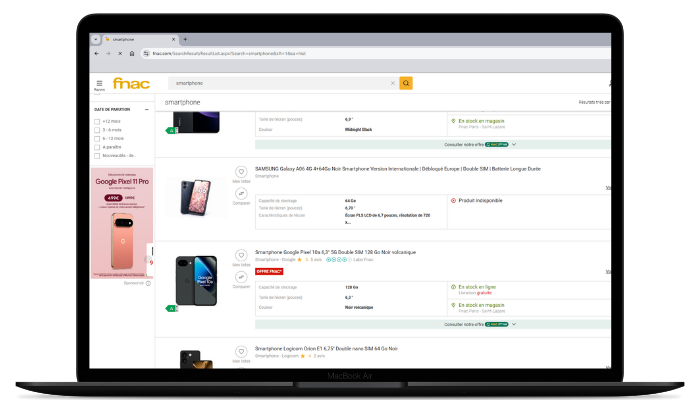Click the browser home icon
The image size is (700, 400).
coord(132,53)
